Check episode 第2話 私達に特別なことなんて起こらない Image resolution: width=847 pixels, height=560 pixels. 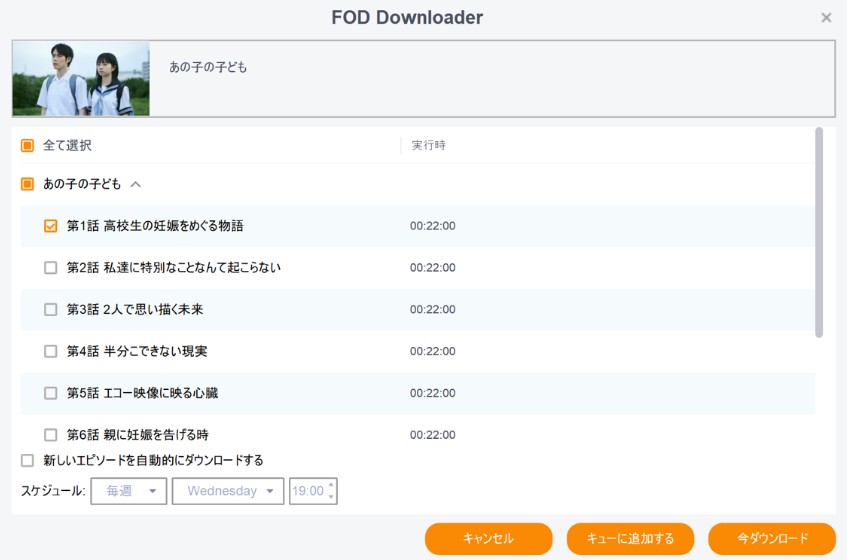[50, 267]
